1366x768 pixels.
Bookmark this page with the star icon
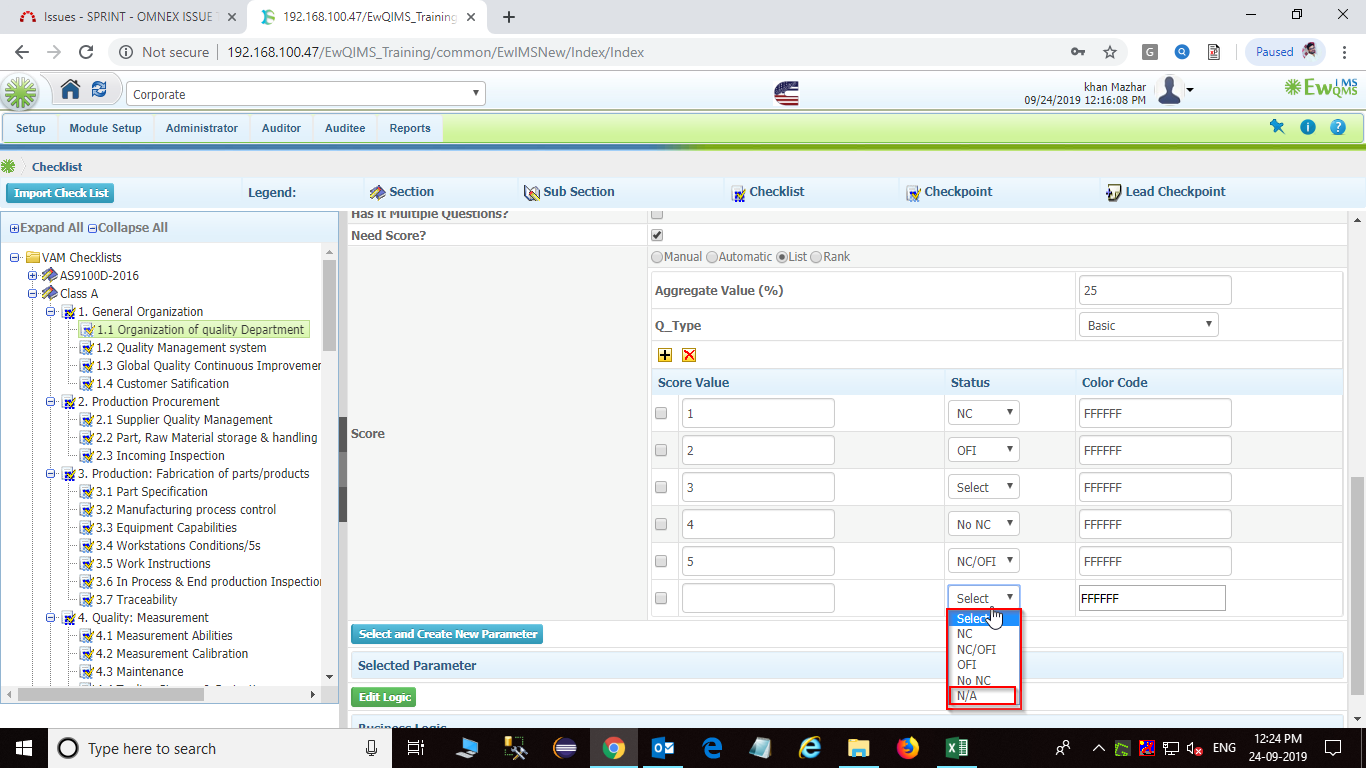(1109, 52)
